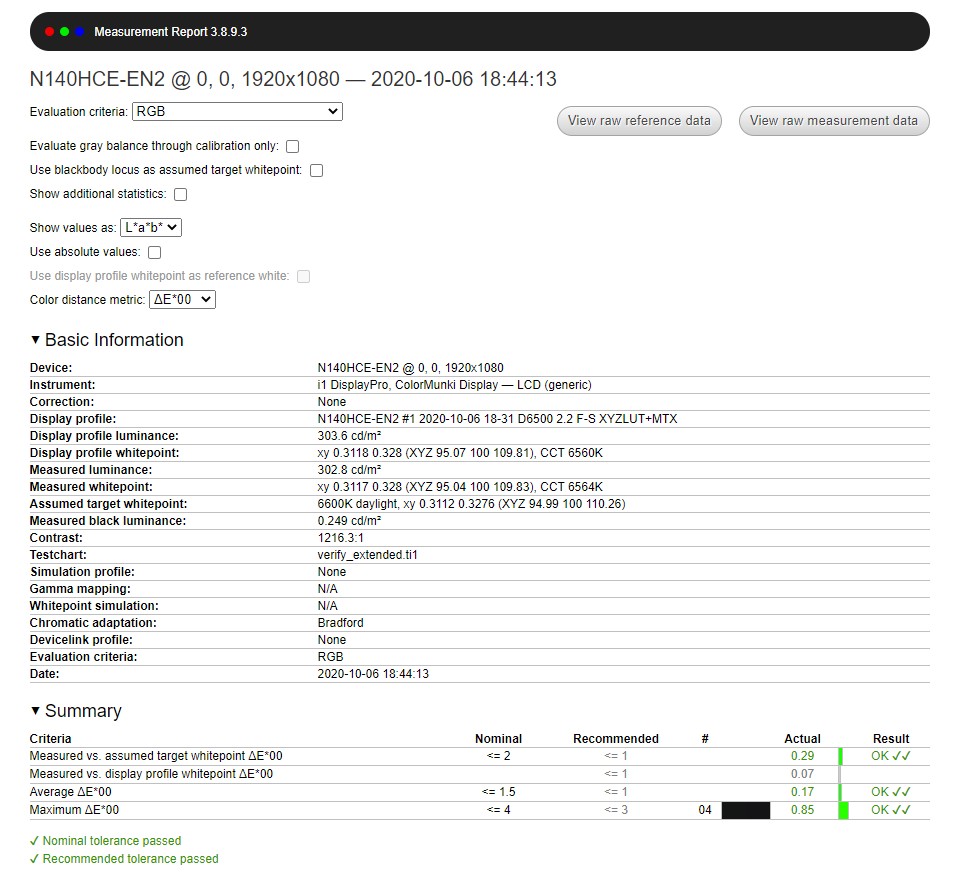Screen dimensions: 959x883
Task: Check Show additional statistics box
Action: coord(180,195)
